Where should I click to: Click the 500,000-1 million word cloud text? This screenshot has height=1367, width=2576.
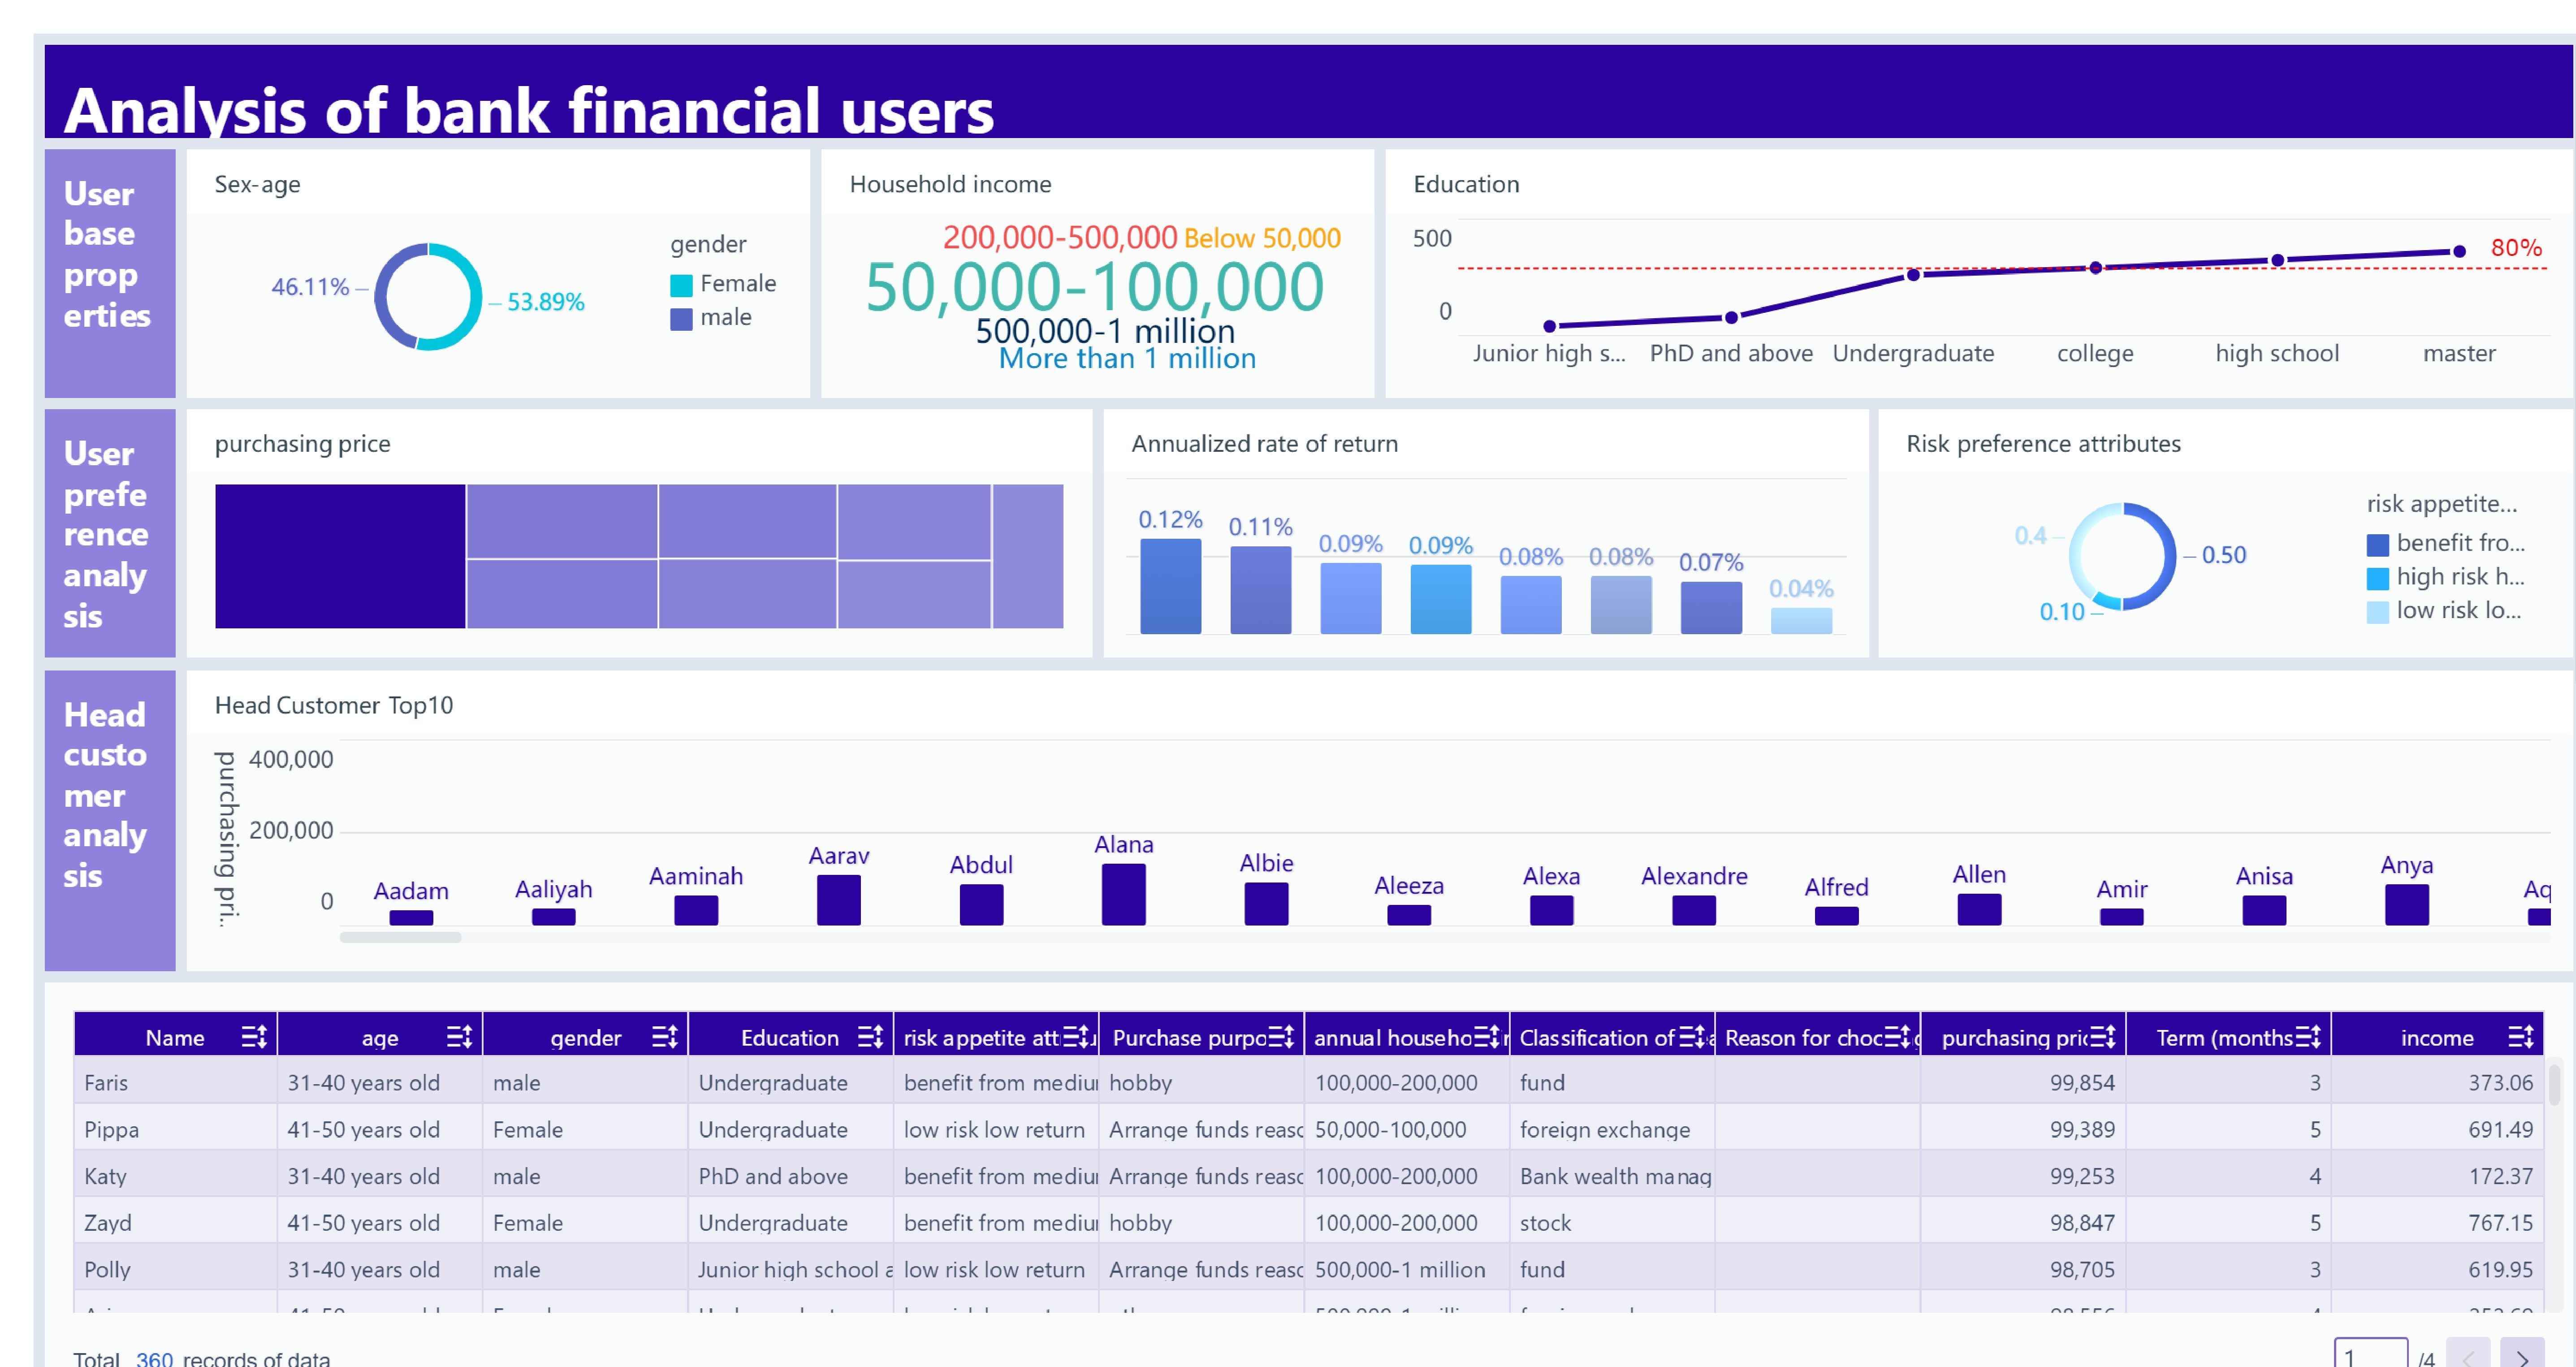pyautogui.click(x=1105, y=331)
